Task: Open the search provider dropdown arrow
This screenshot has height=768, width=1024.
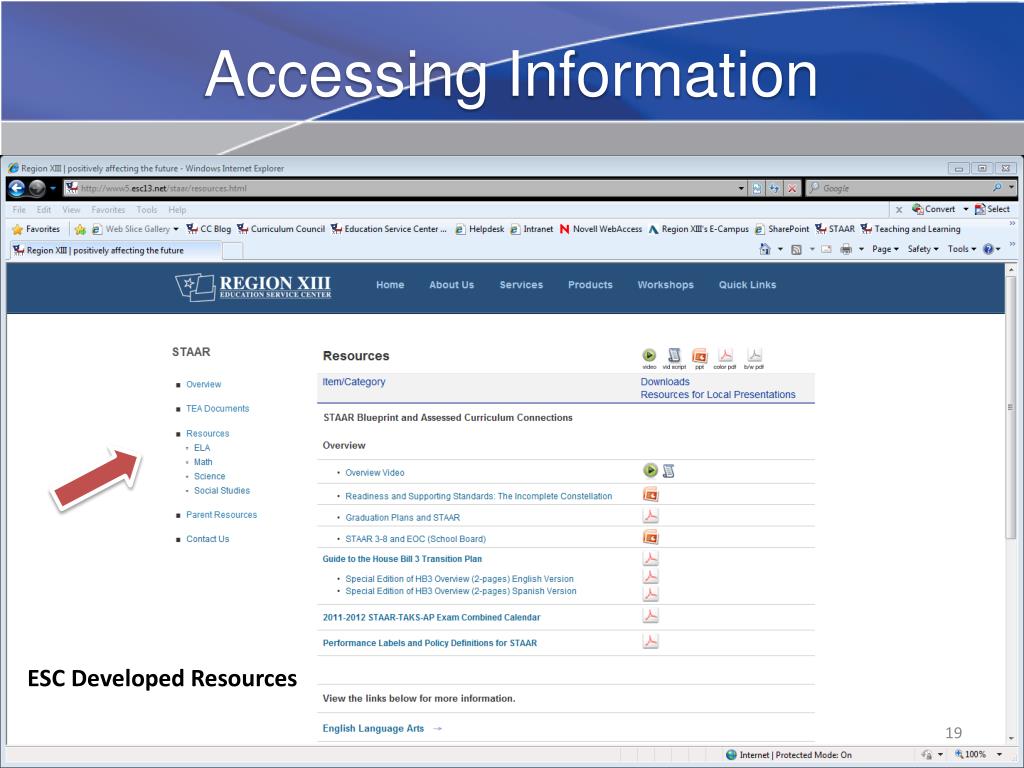Action: (x=1012, y=187)
